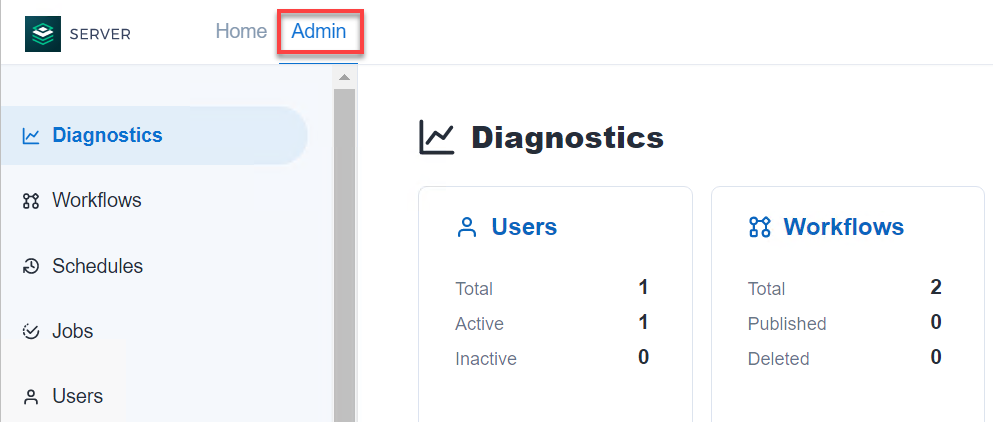Click the Workflows nodes icon in sidebar
This screenshot has height=422, width=993.
tap(31, 201)
